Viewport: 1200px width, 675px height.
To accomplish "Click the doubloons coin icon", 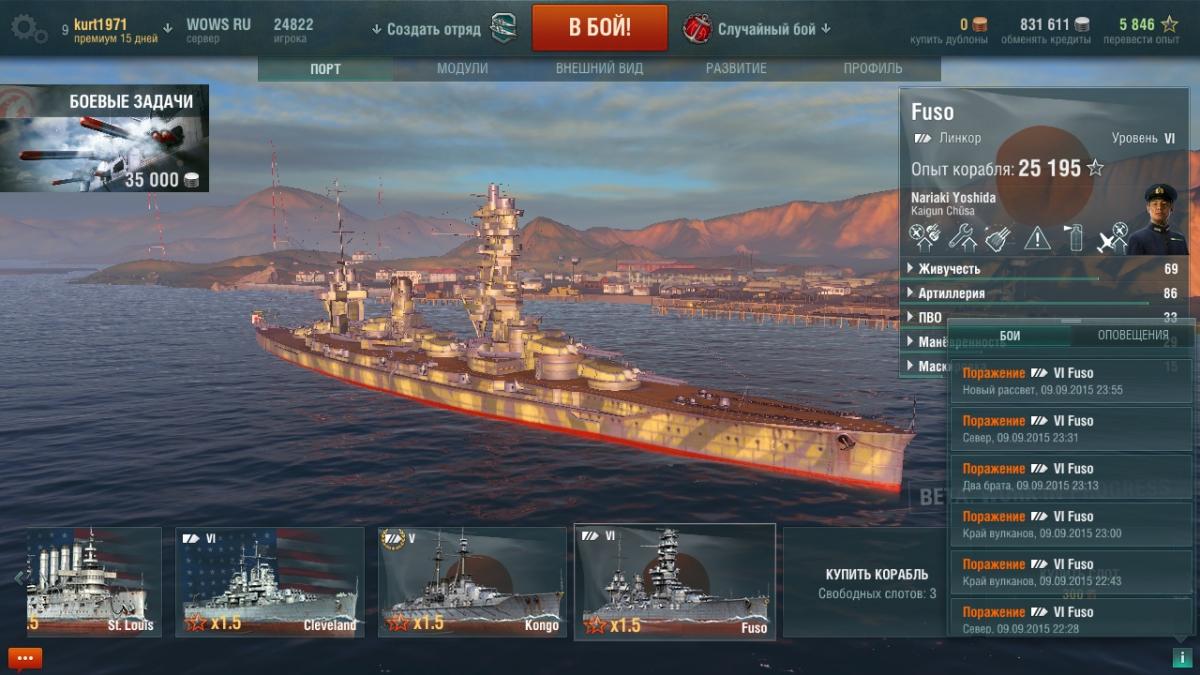I will [x=980, y=24].
